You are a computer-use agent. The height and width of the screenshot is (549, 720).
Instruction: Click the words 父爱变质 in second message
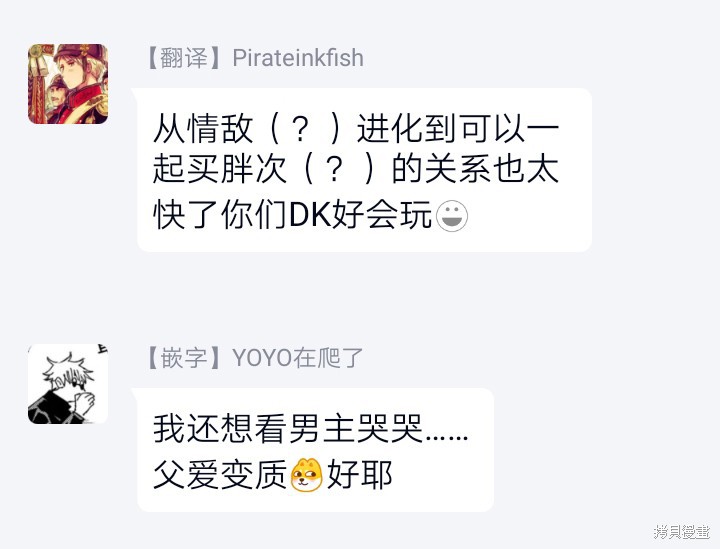pyautogui.click(x=221, y=475)
